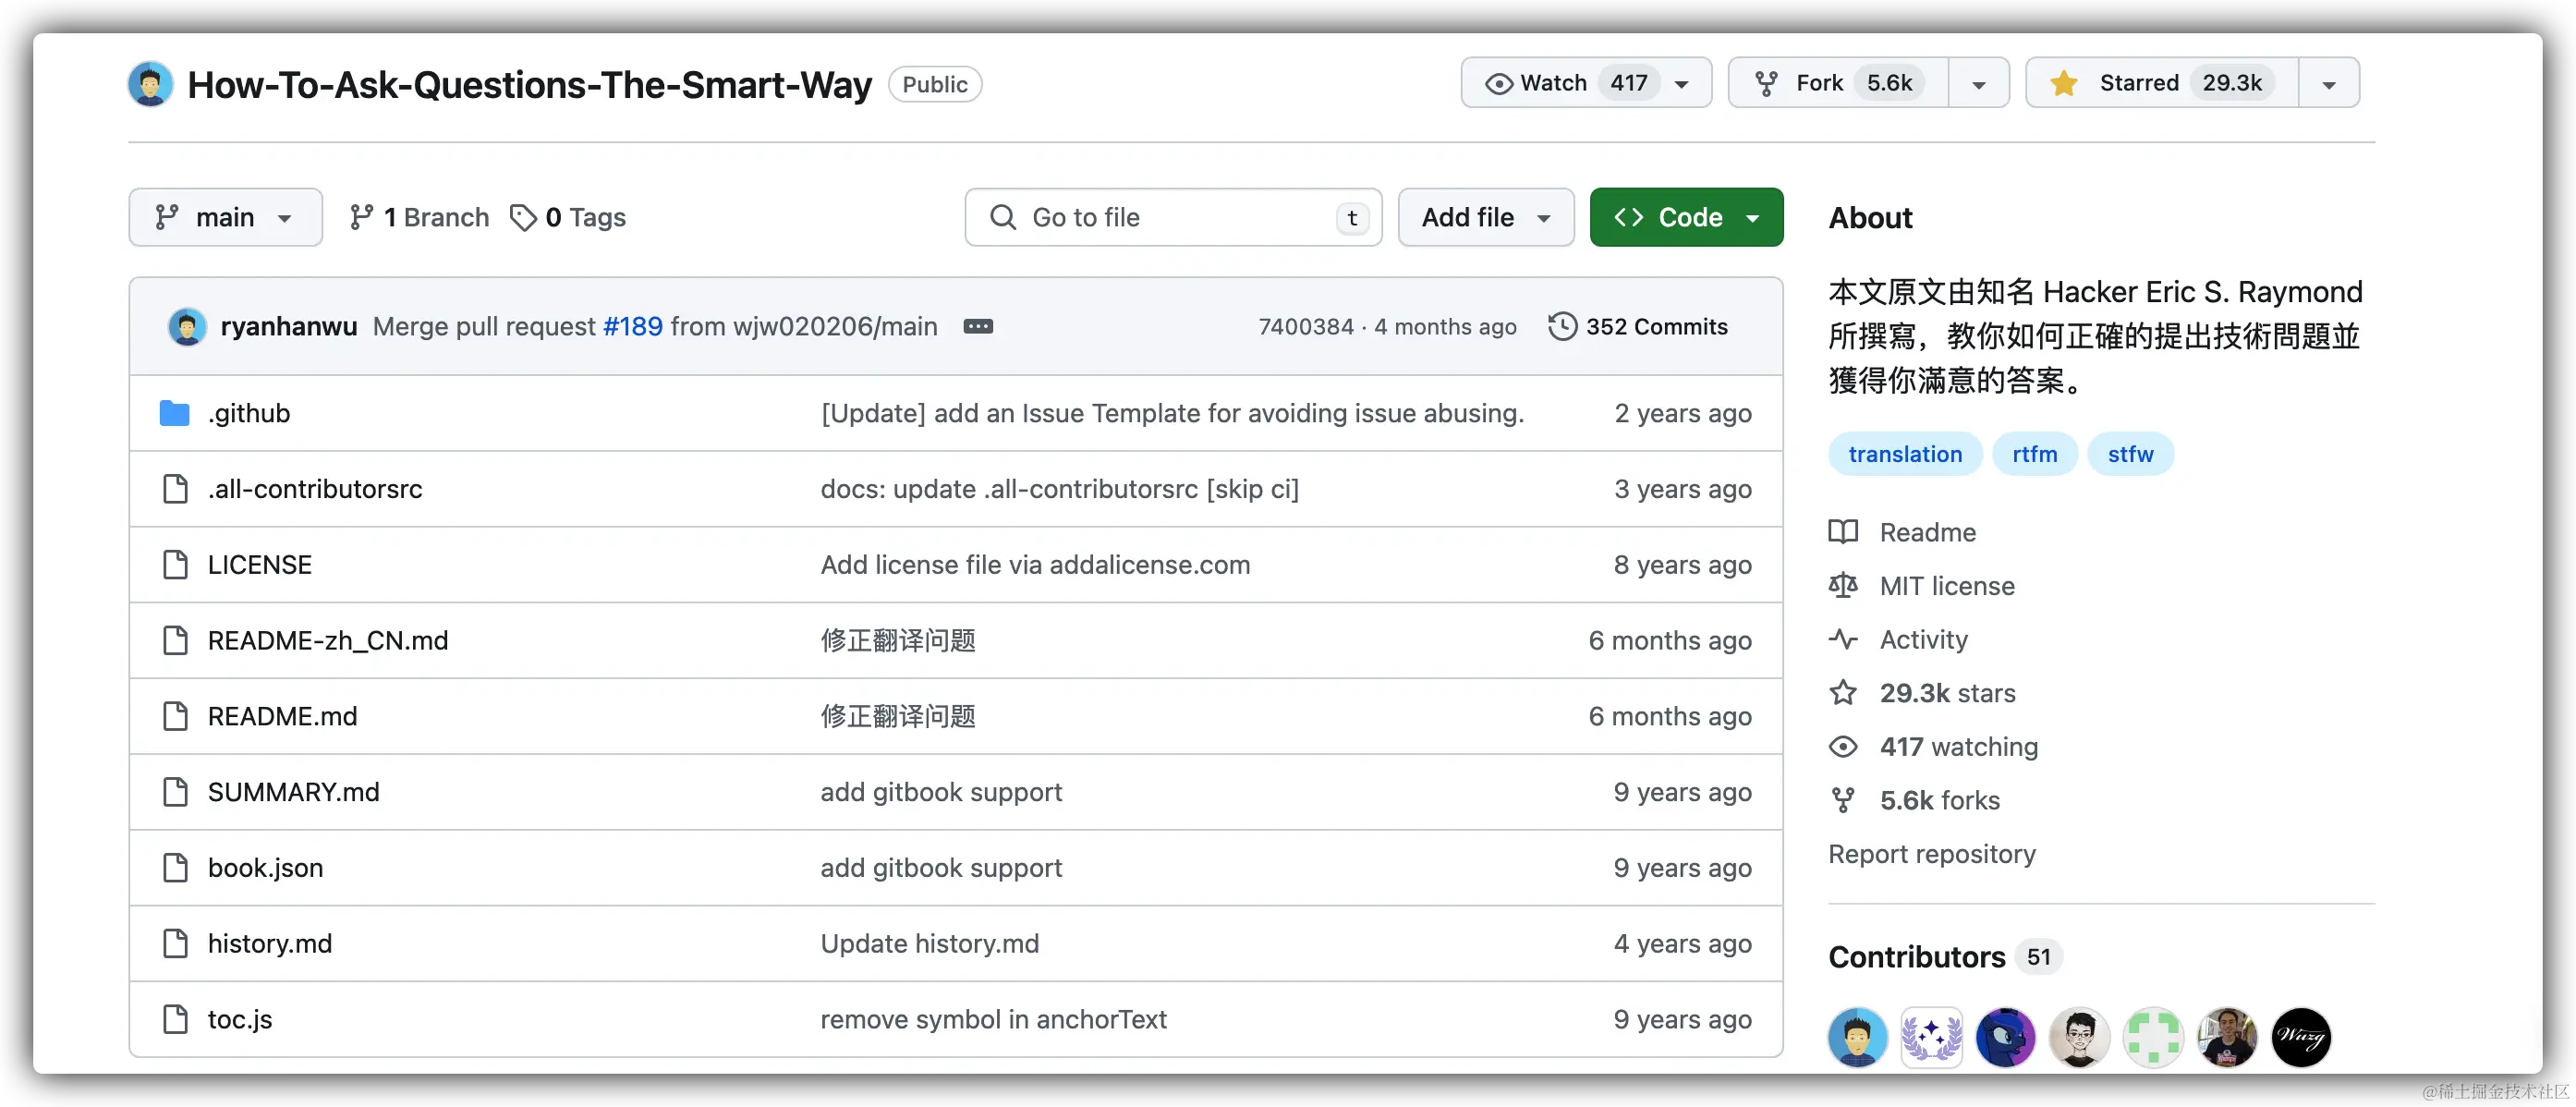
Task: Open the .github folder
Action: [x=248, y=414]
